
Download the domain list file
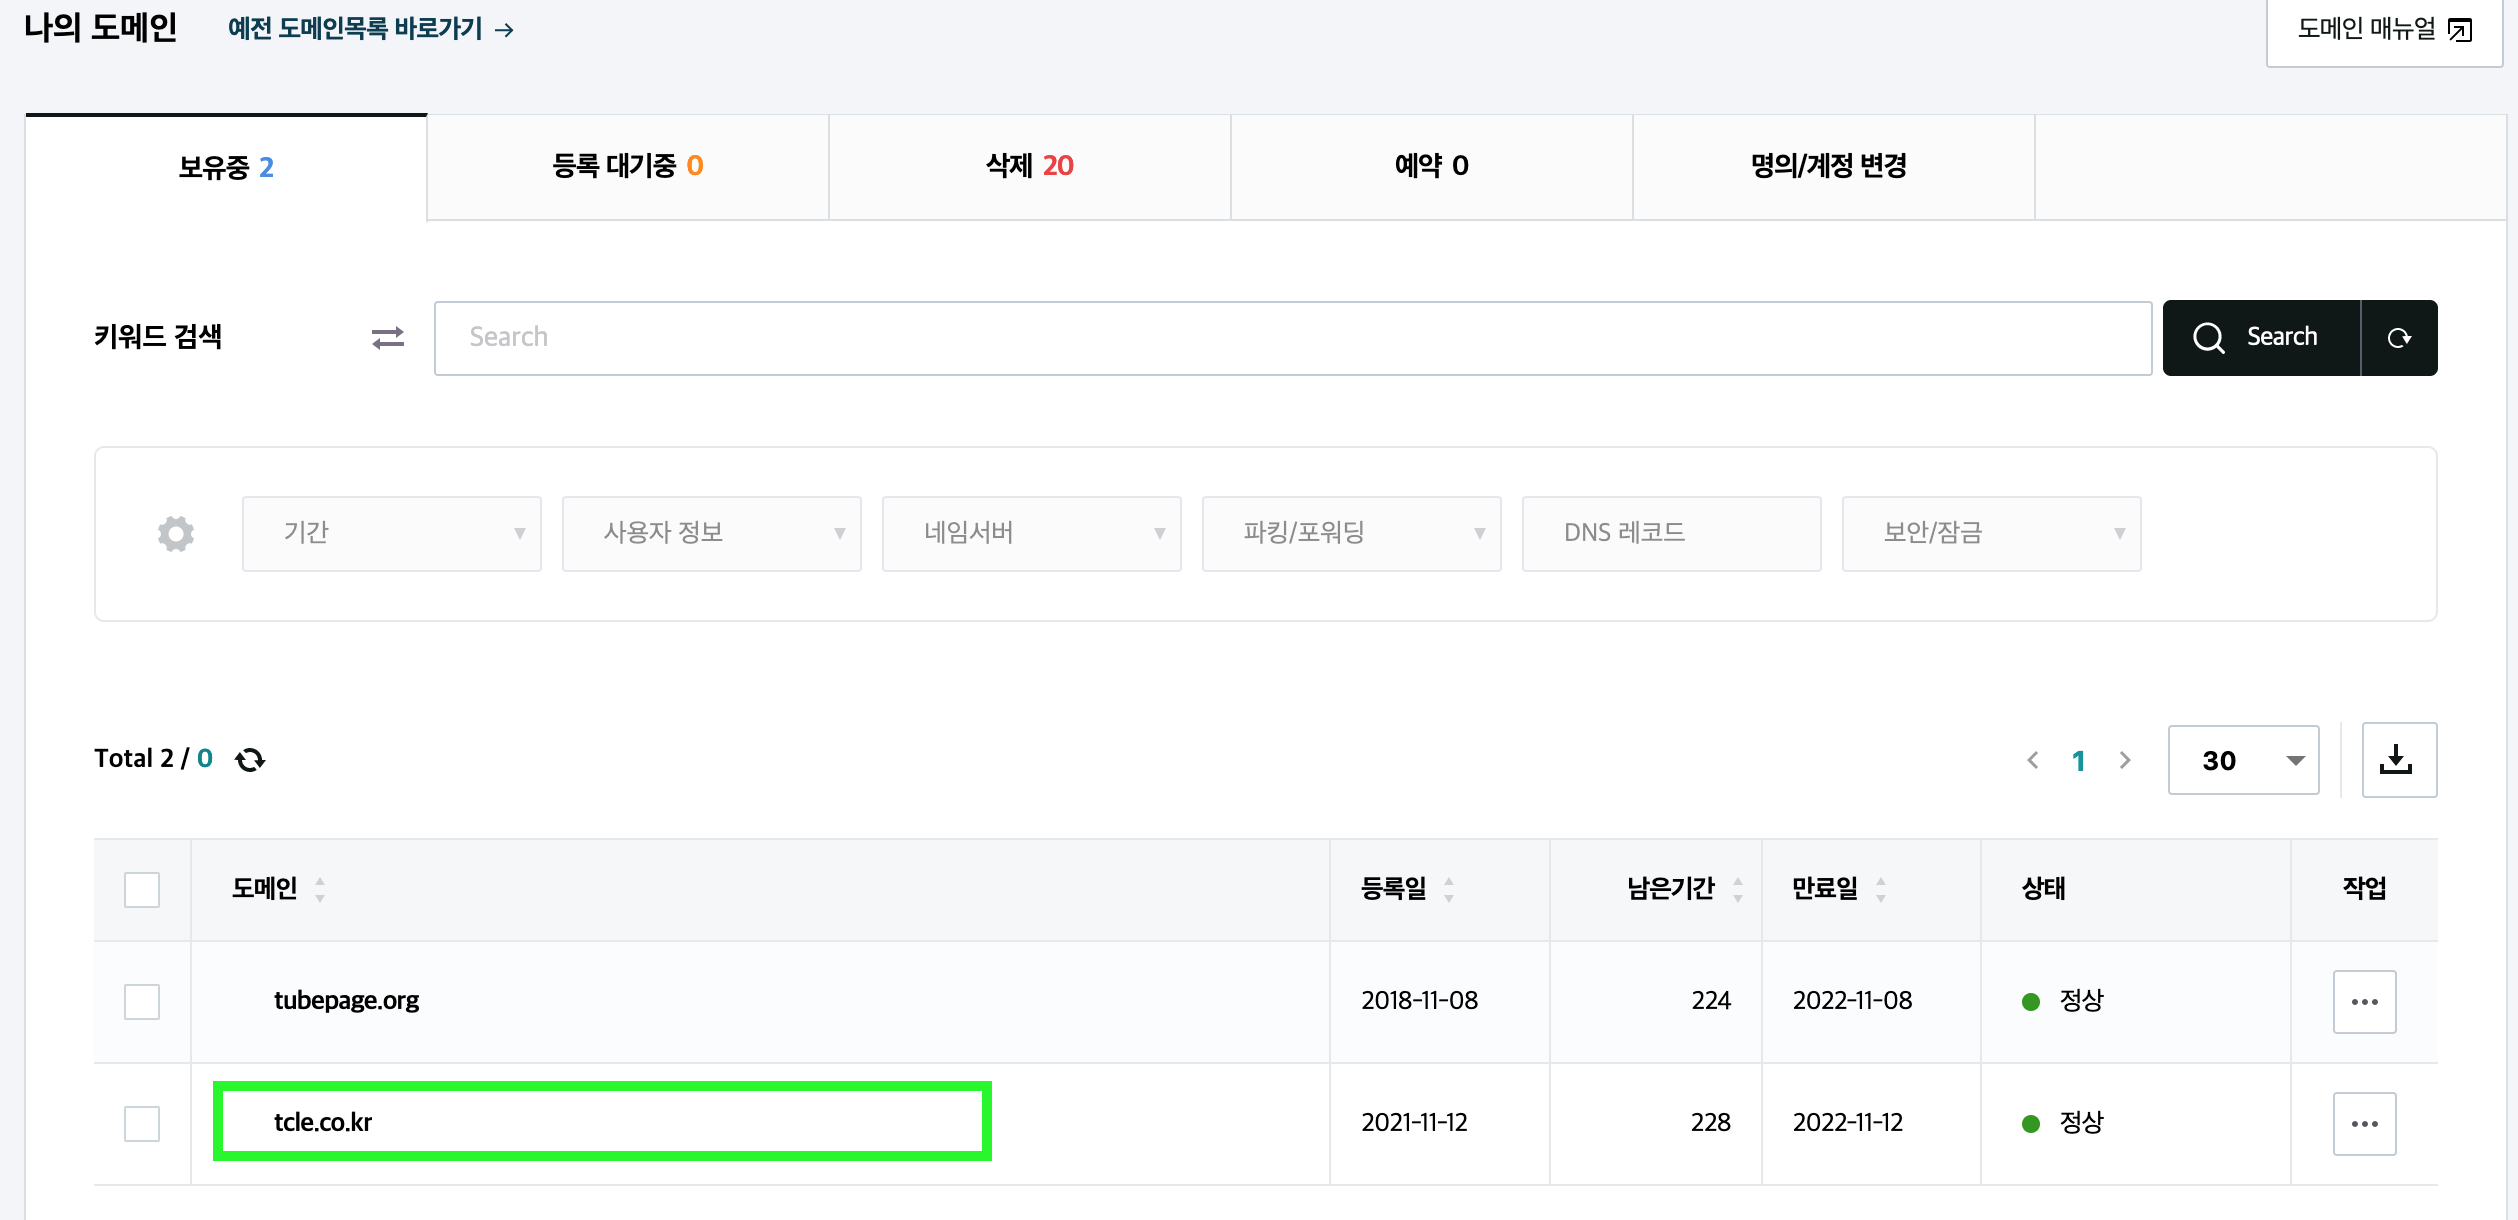(x=2398, y=760)
